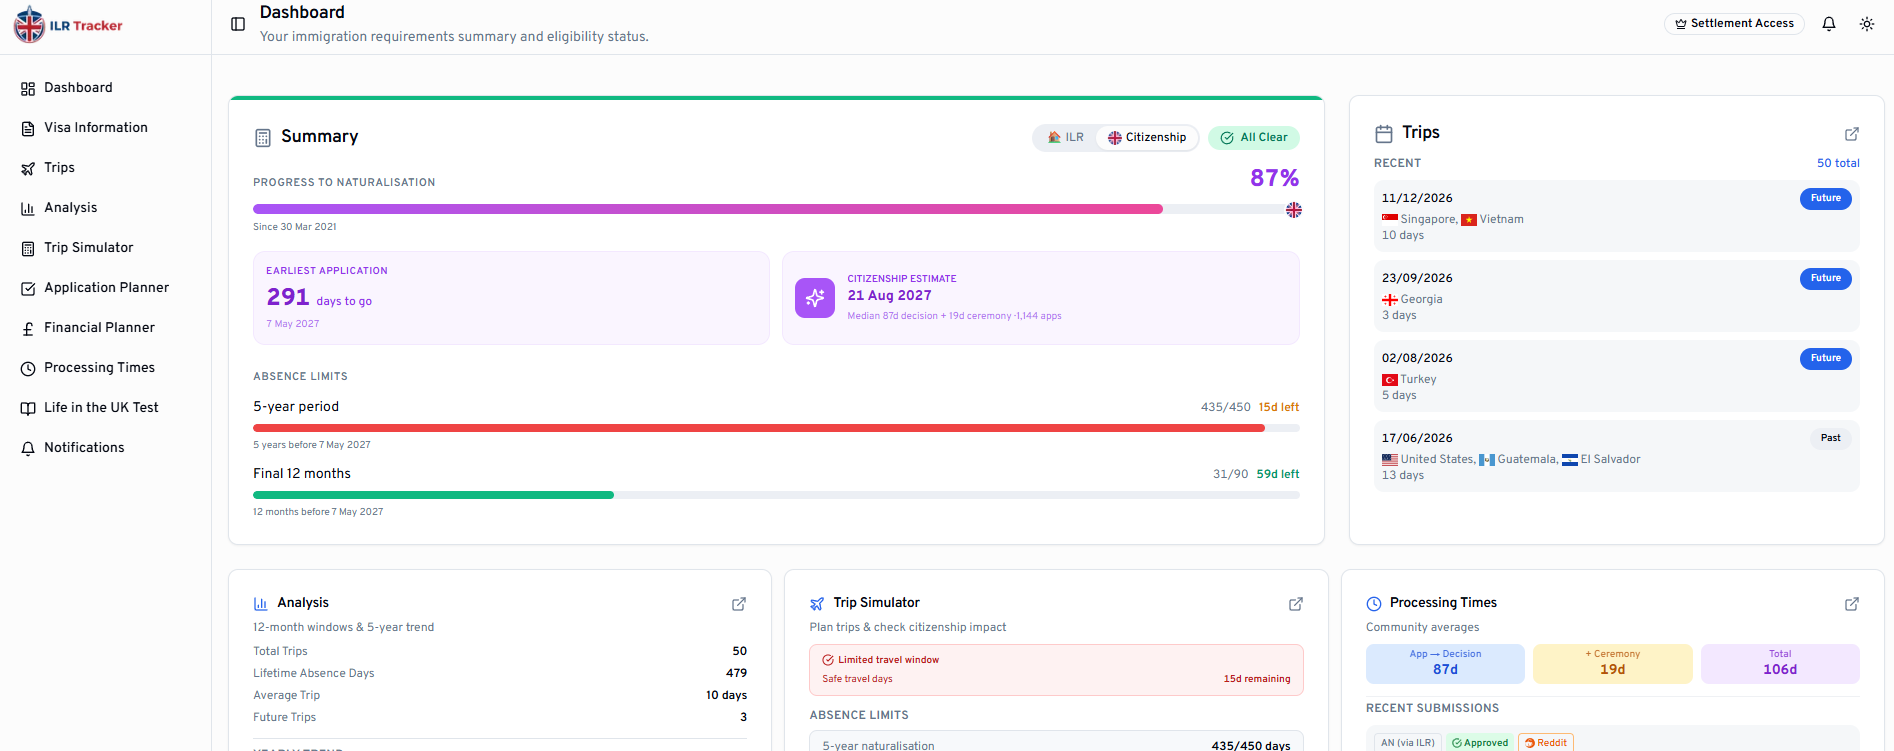1894x751 pixels.
Task: Click the Processing Times card clock icon
Action: 1374,604
